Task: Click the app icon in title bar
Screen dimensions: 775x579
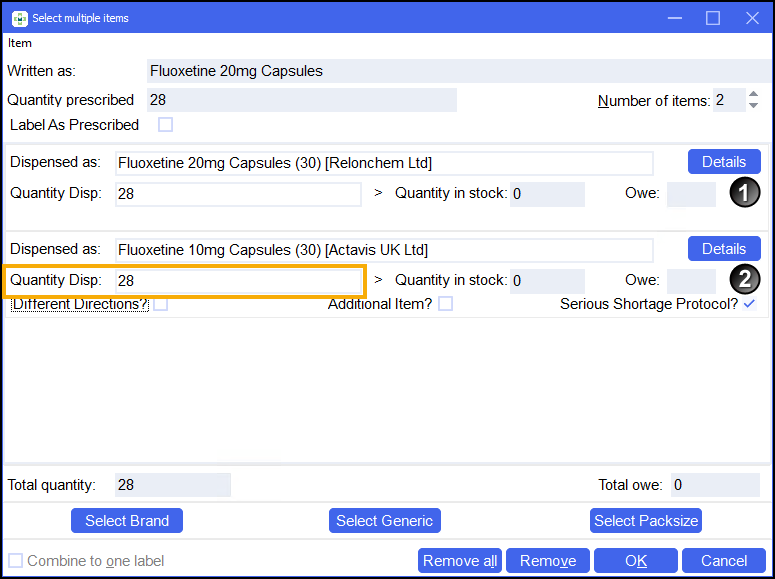Action: 19,18
